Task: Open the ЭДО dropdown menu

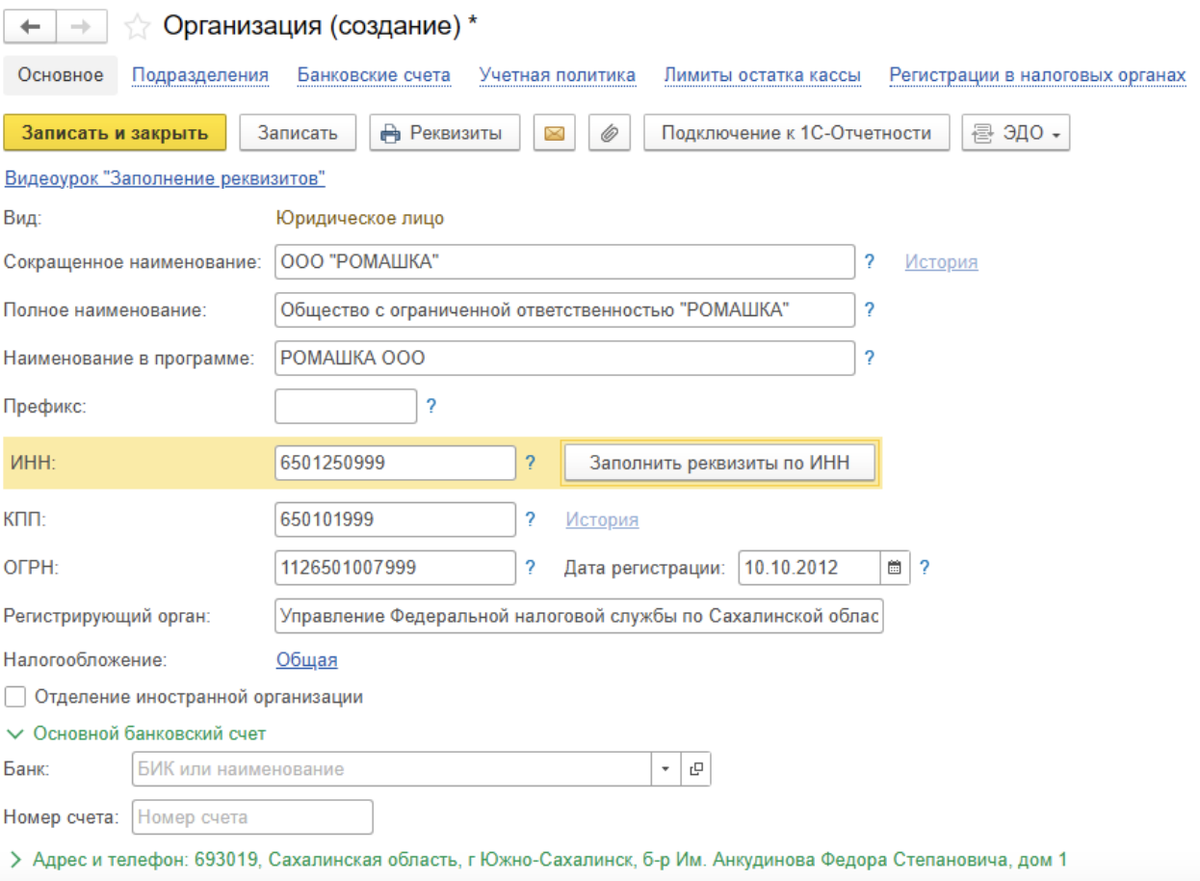Action: pyautogui.click(x=1016, y=133)
